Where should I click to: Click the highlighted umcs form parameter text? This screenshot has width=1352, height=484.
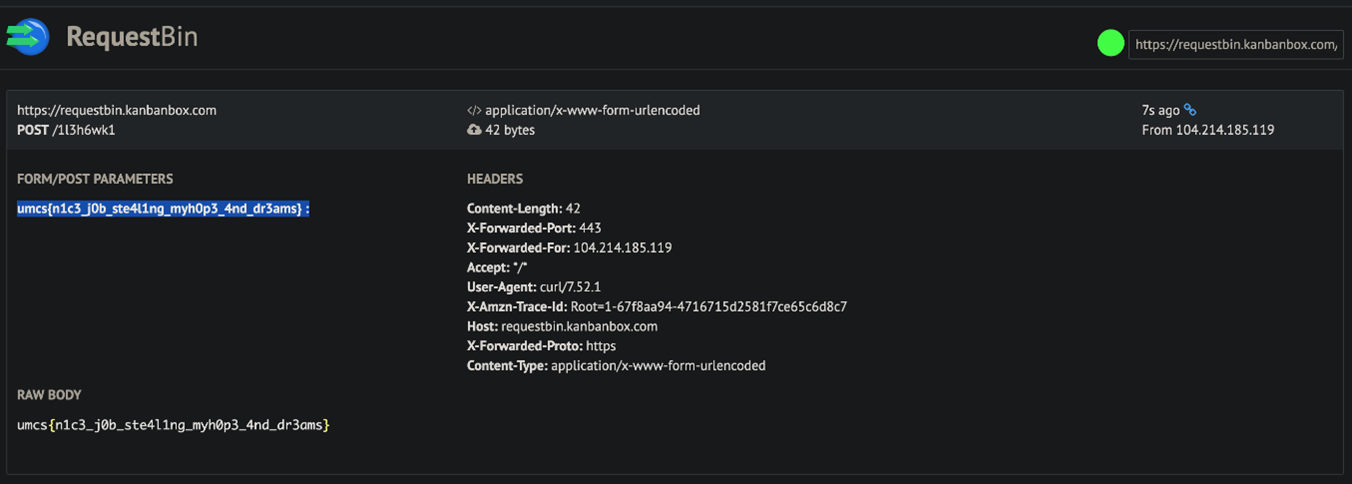coord(160,208)
